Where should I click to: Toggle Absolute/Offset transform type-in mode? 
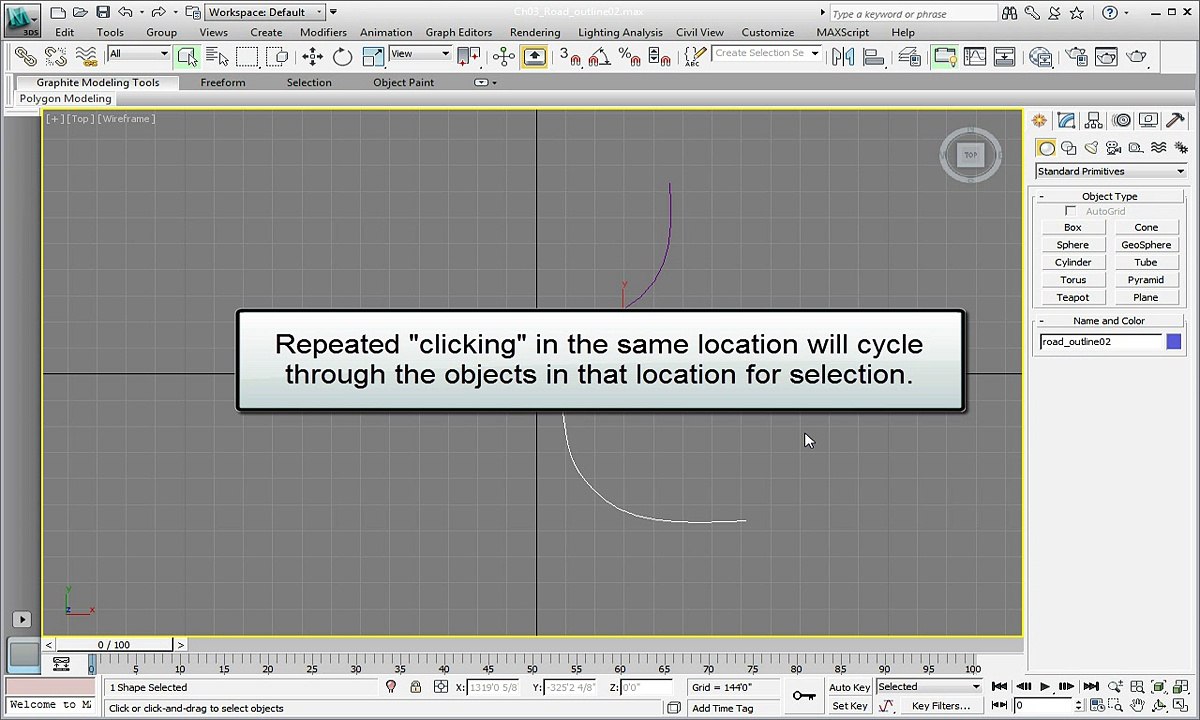441,687
